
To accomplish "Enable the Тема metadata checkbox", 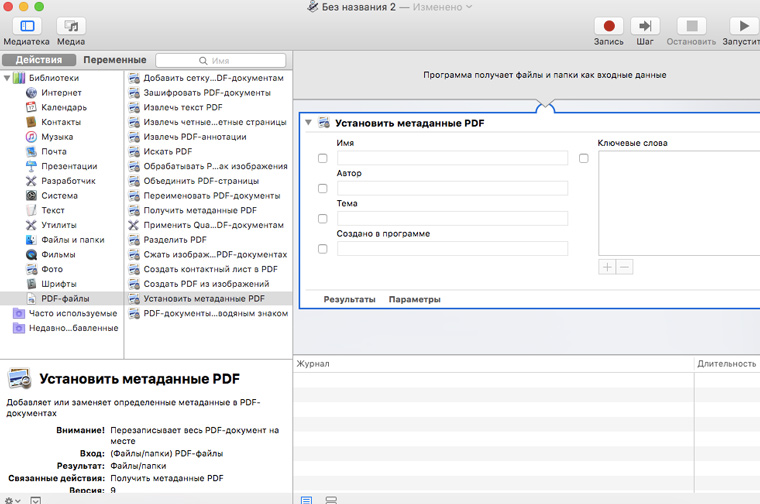I will click(322, 219).
